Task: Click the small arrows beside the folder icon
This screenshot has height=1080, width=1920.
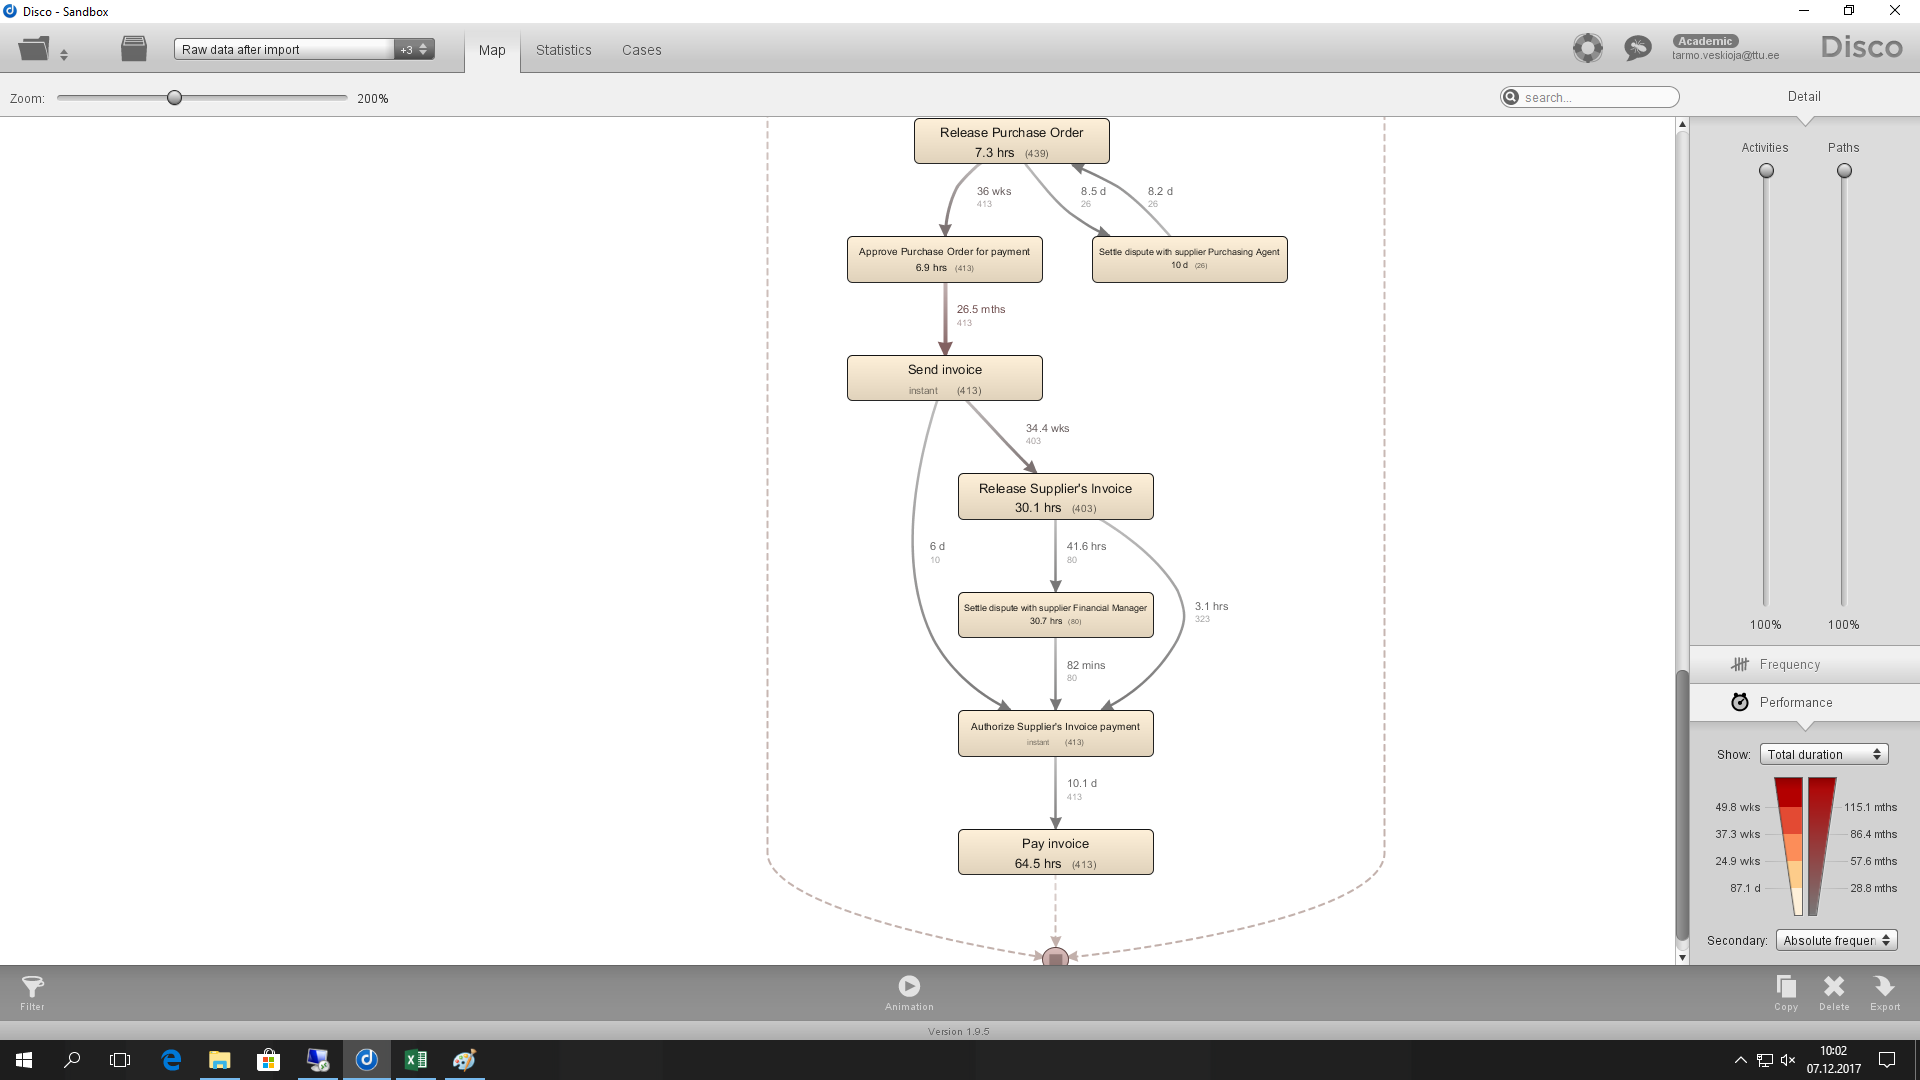Action: pyautogui.click(x=64, y=55)
